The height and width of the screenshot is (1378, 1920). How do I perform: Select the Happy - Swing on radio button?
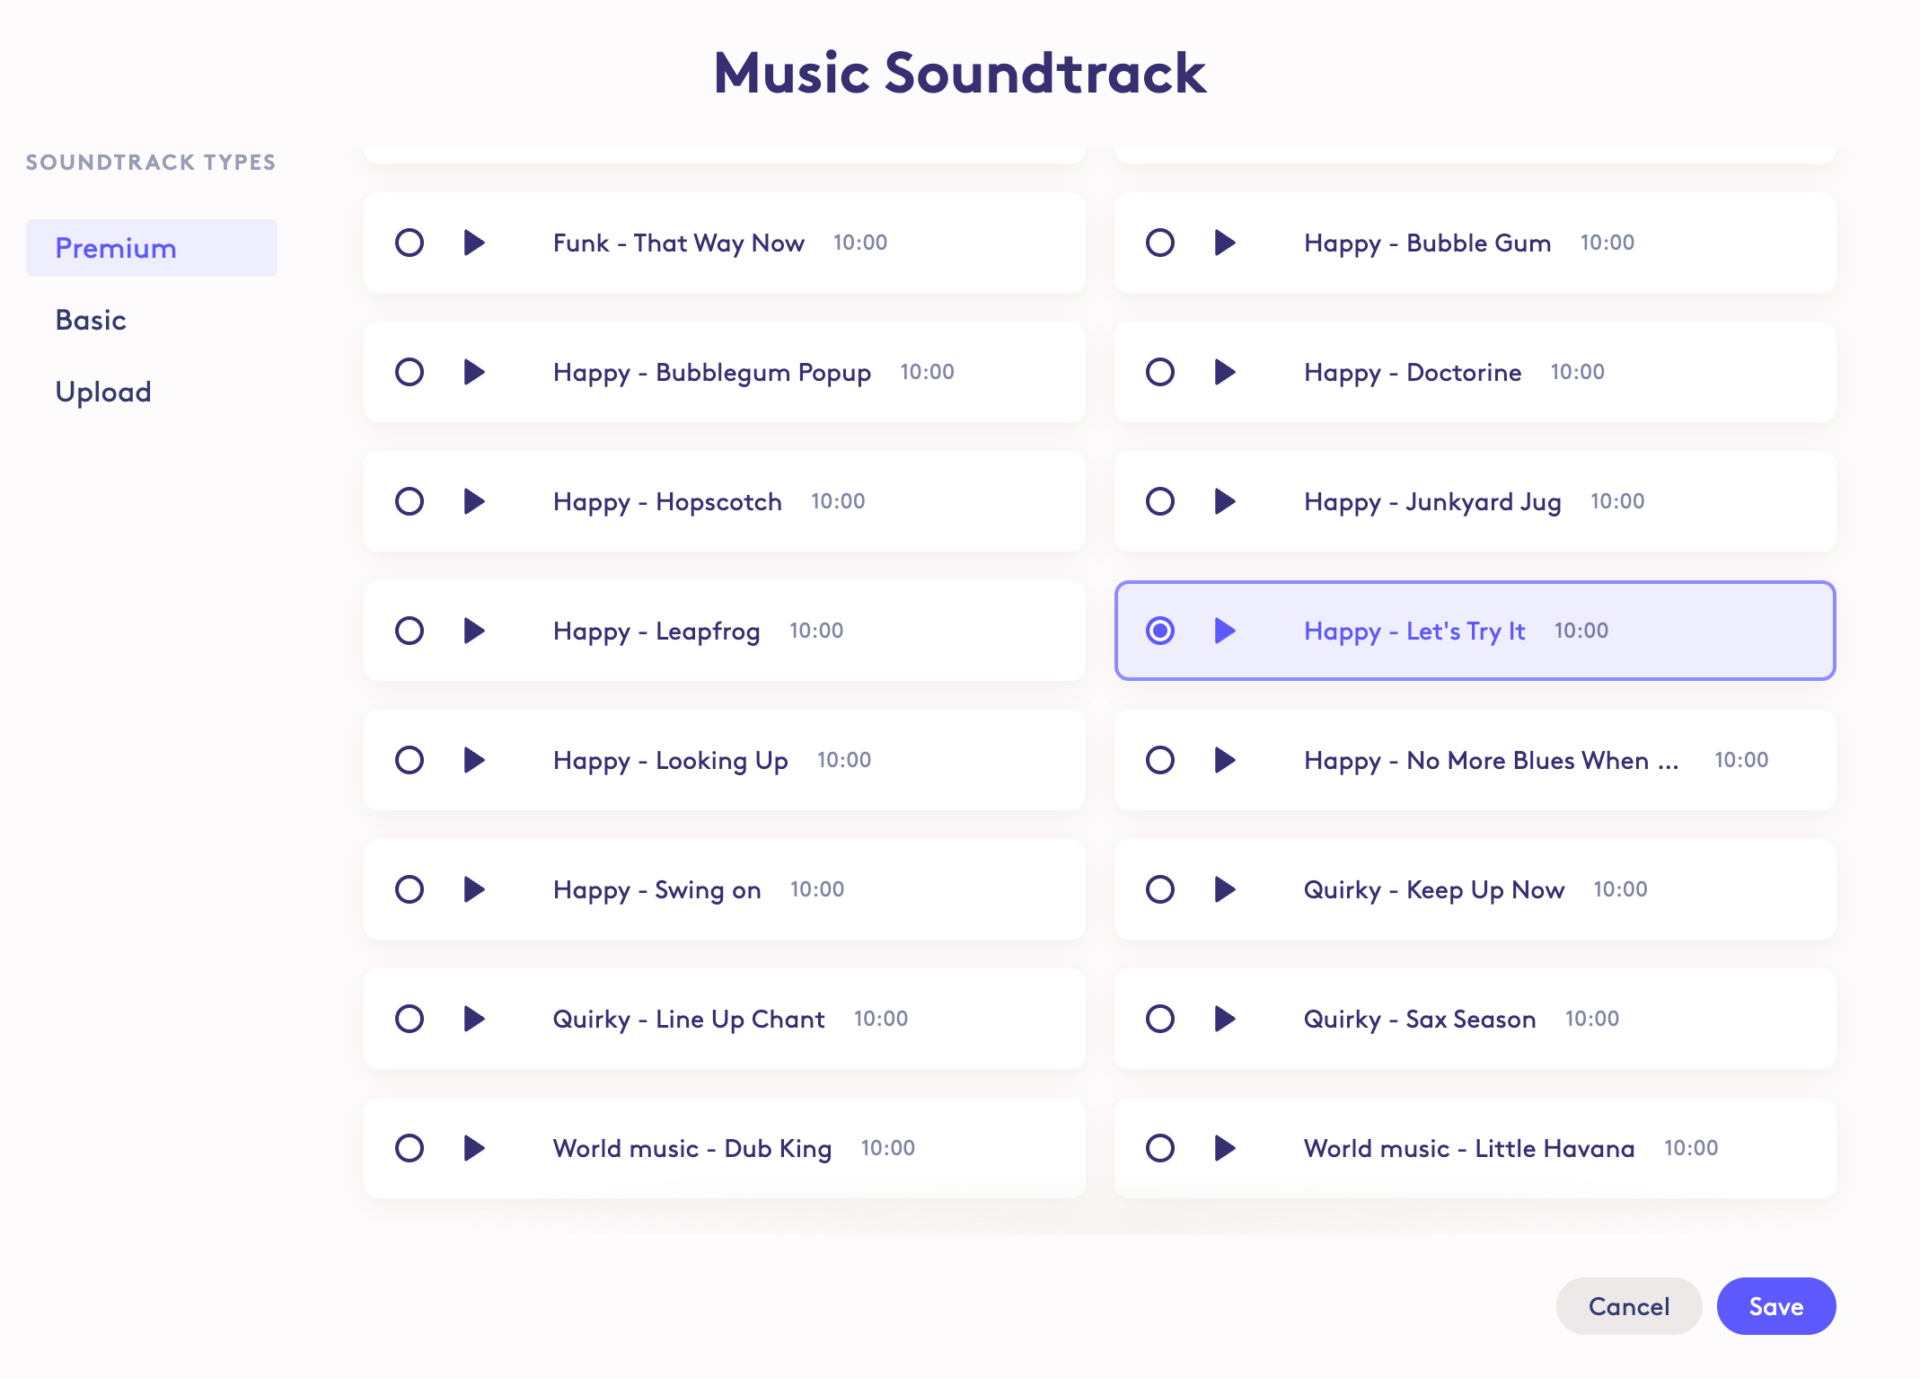click(x=408, y=889)
